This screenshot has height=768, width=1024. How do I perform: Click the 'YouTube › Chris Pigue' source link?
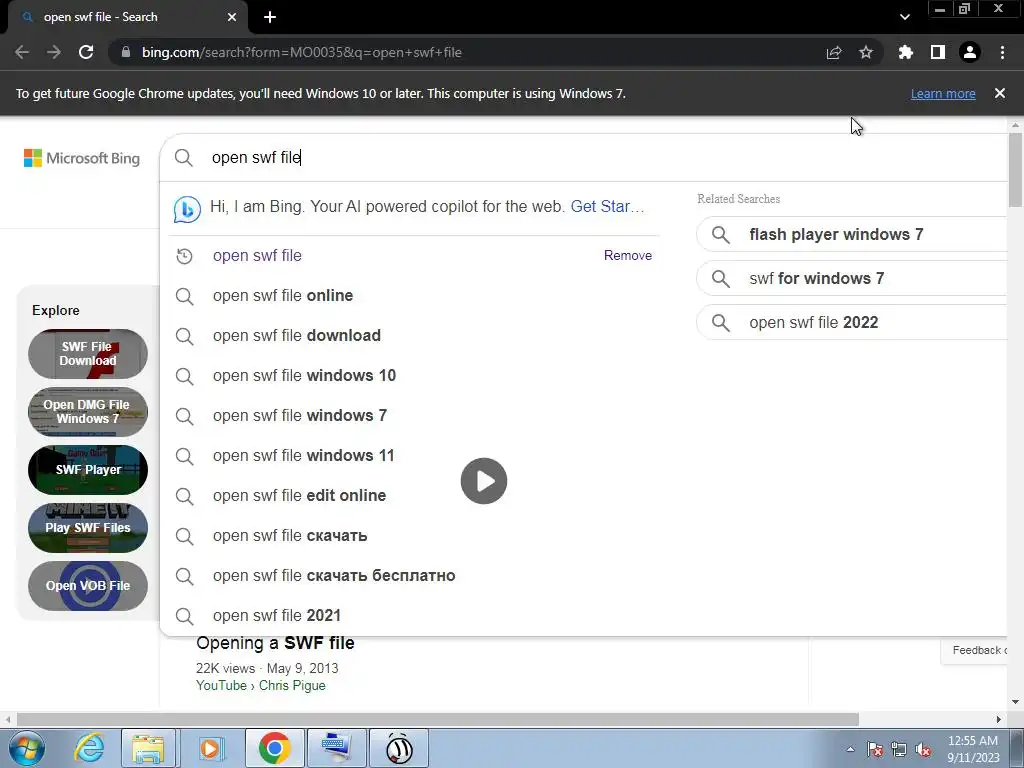261,686
